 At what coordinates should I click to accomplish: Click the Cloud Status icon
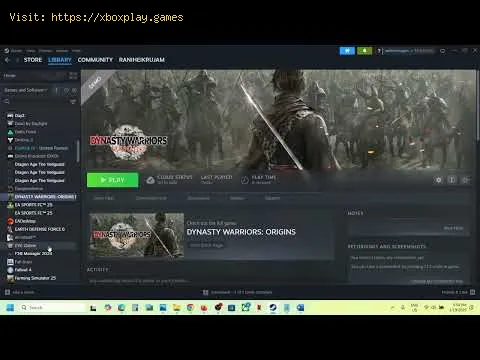150,180
